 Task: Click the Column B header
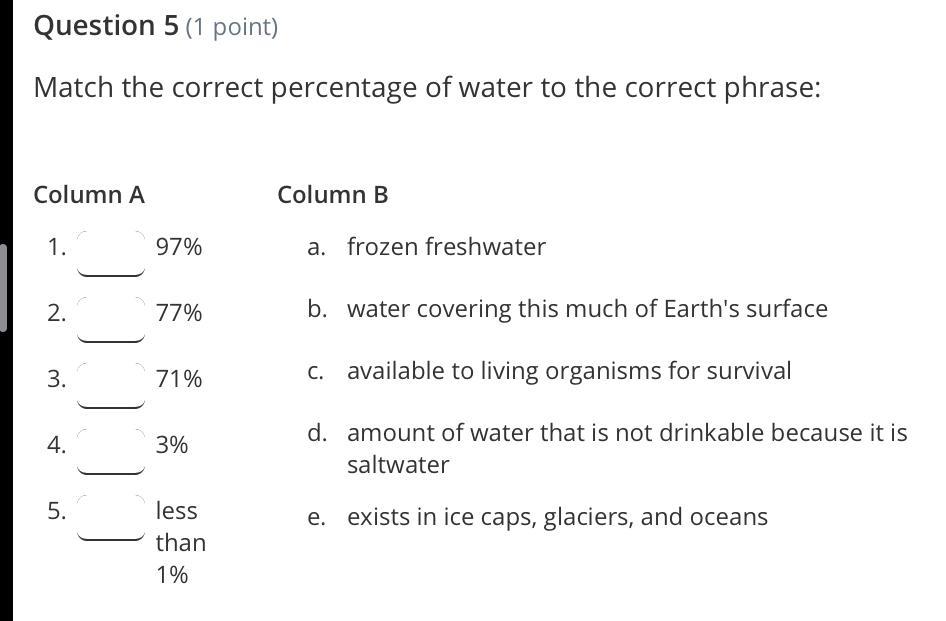[x=333, y=195]
